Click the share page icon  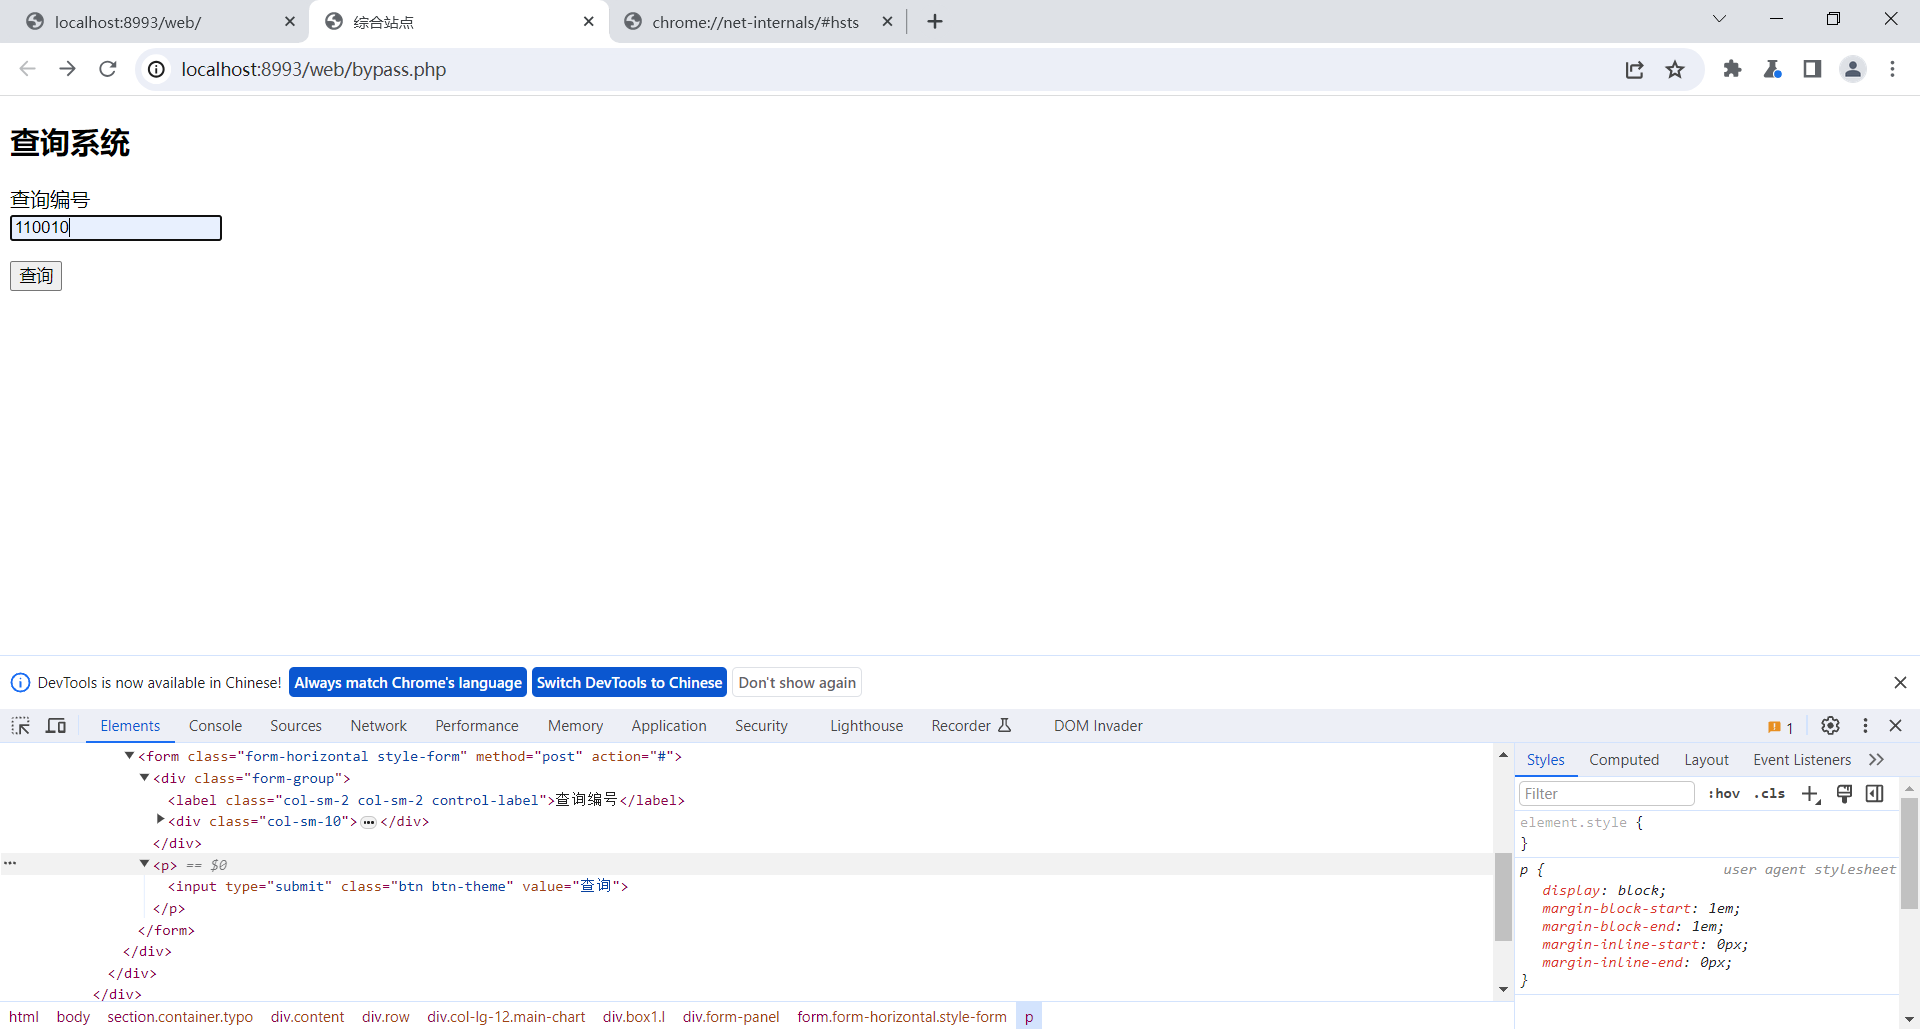(x=1635, y=69)
